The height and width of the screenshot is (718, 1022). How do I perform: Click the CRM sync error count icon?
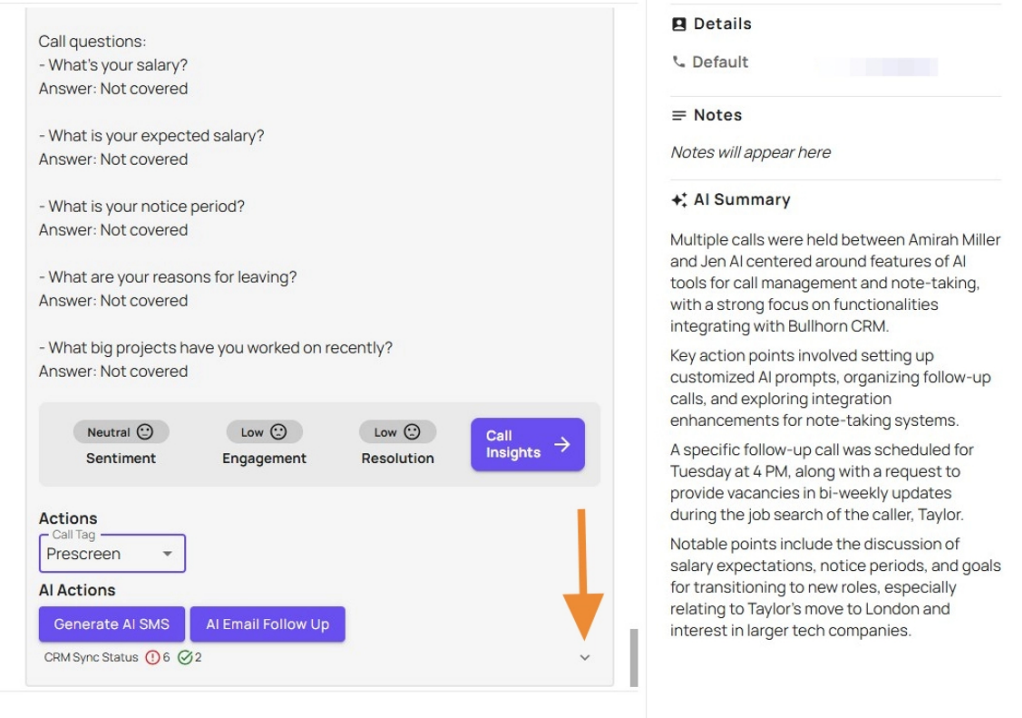coord(153,657)
